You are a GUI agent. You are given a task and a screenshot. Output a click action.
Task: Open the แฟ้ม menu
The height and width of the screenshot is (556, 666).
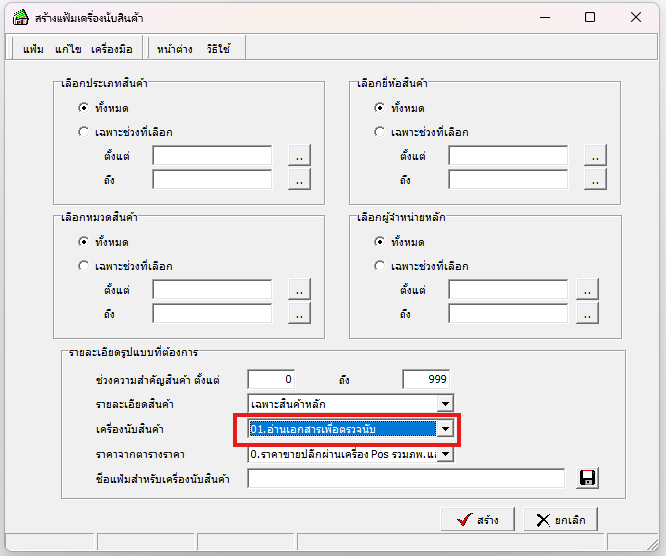pos(32,49)
